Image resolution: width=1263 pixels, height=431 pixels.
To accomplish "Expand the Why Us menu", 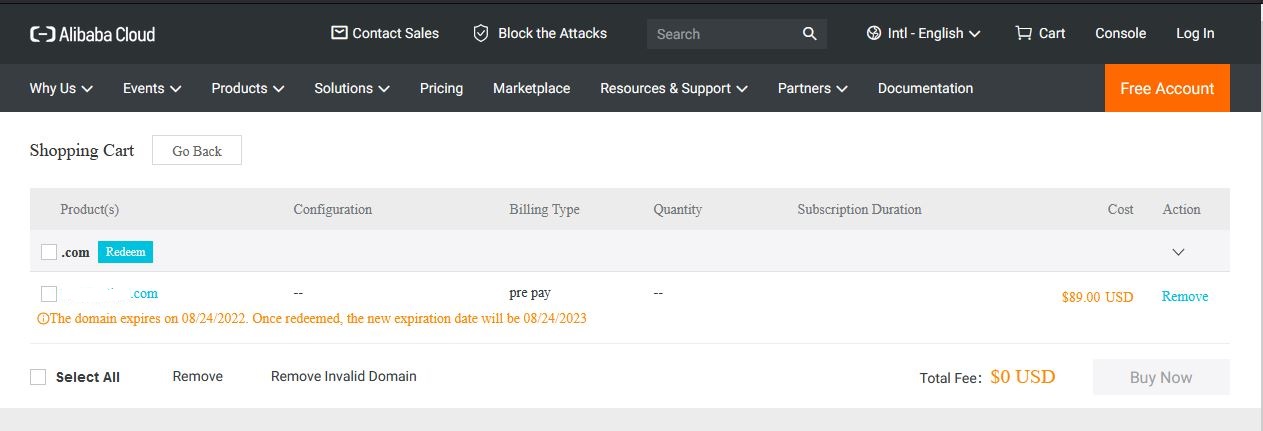I will (x=61, y=88).
